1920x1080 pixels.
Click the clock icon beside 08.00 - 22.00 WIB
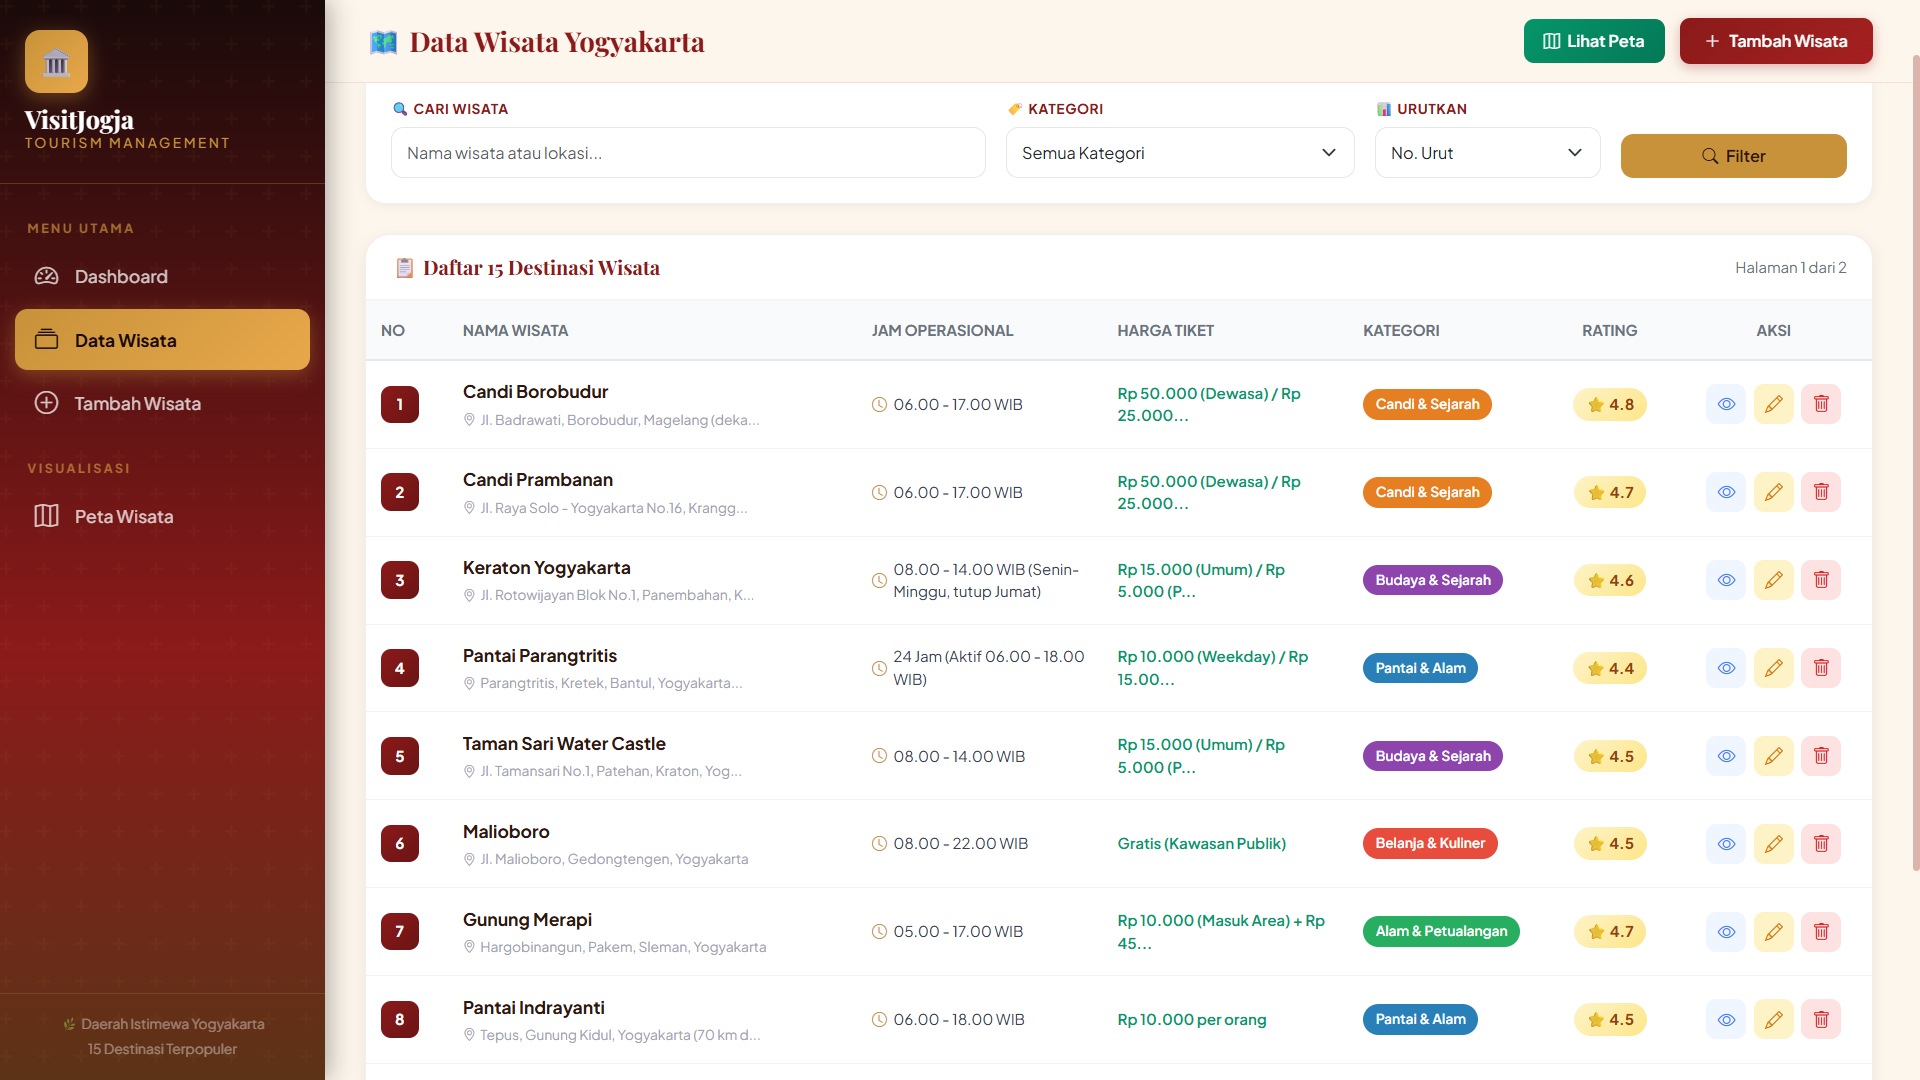click(880, 843)
